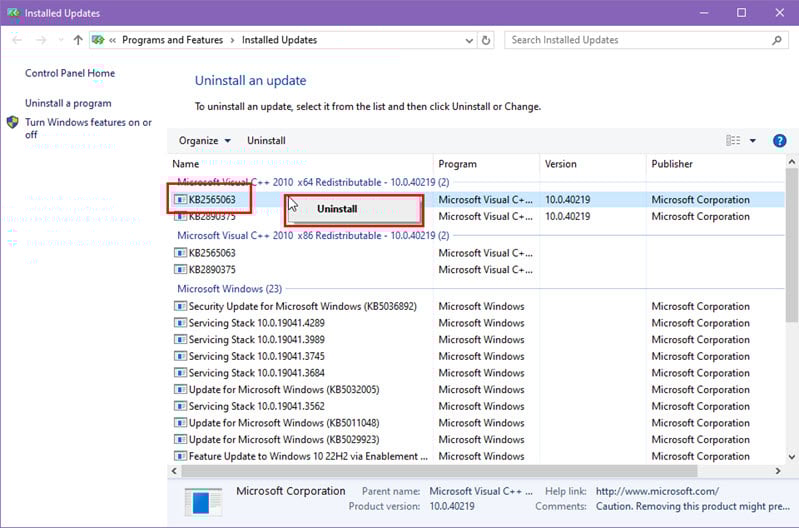Open the Organize dropdown menu
The height and width of the screenshot is (528, 799).
204,141
